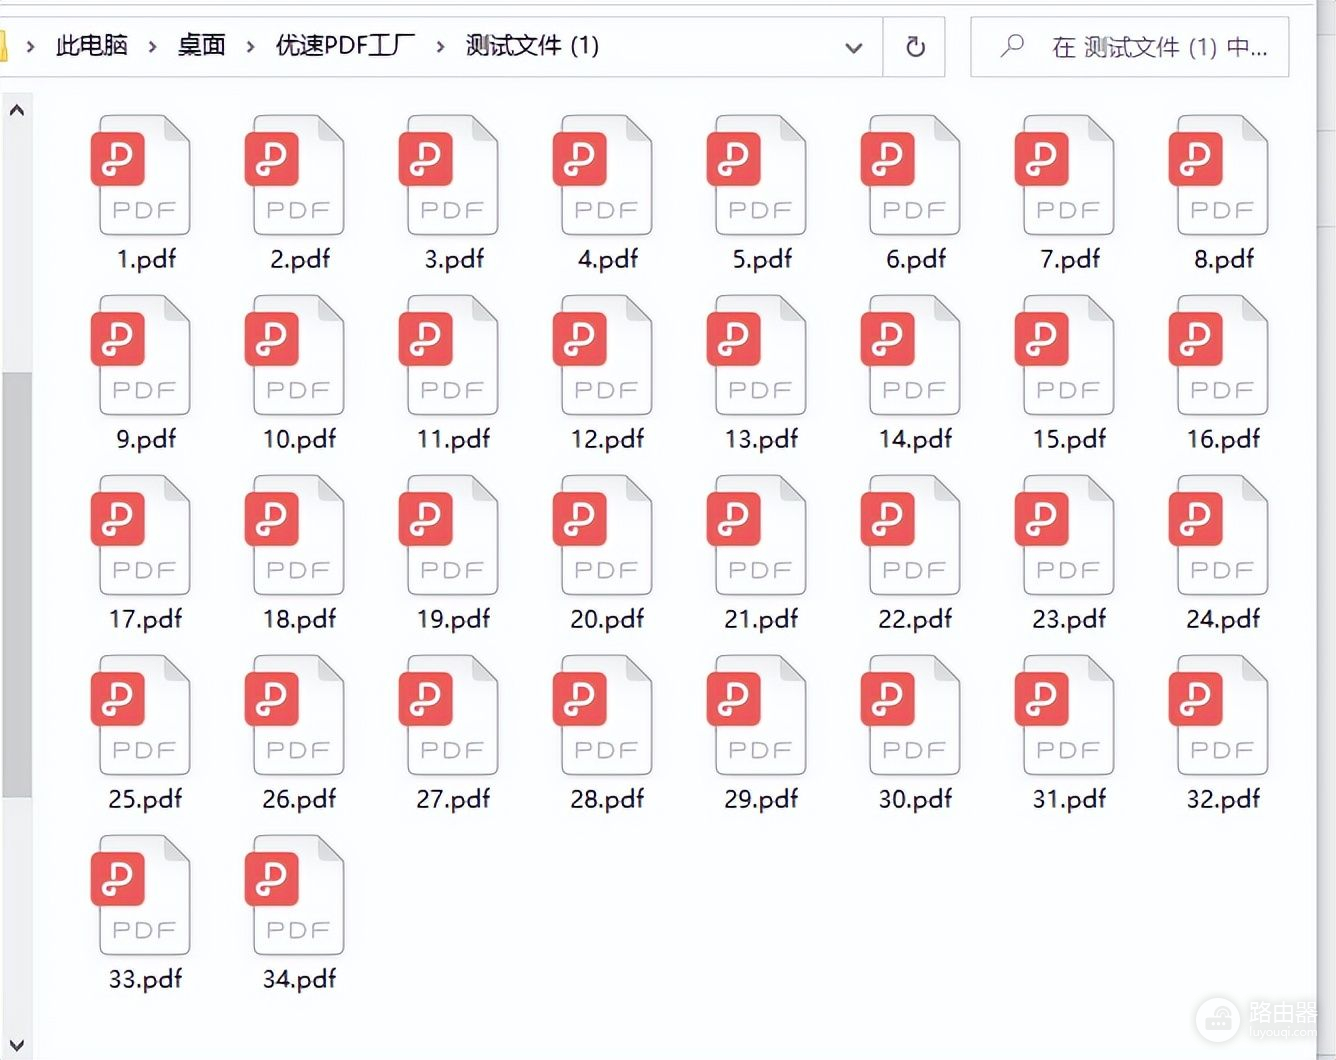Select the 20.pdf file icon

click(x=604, y=535)
